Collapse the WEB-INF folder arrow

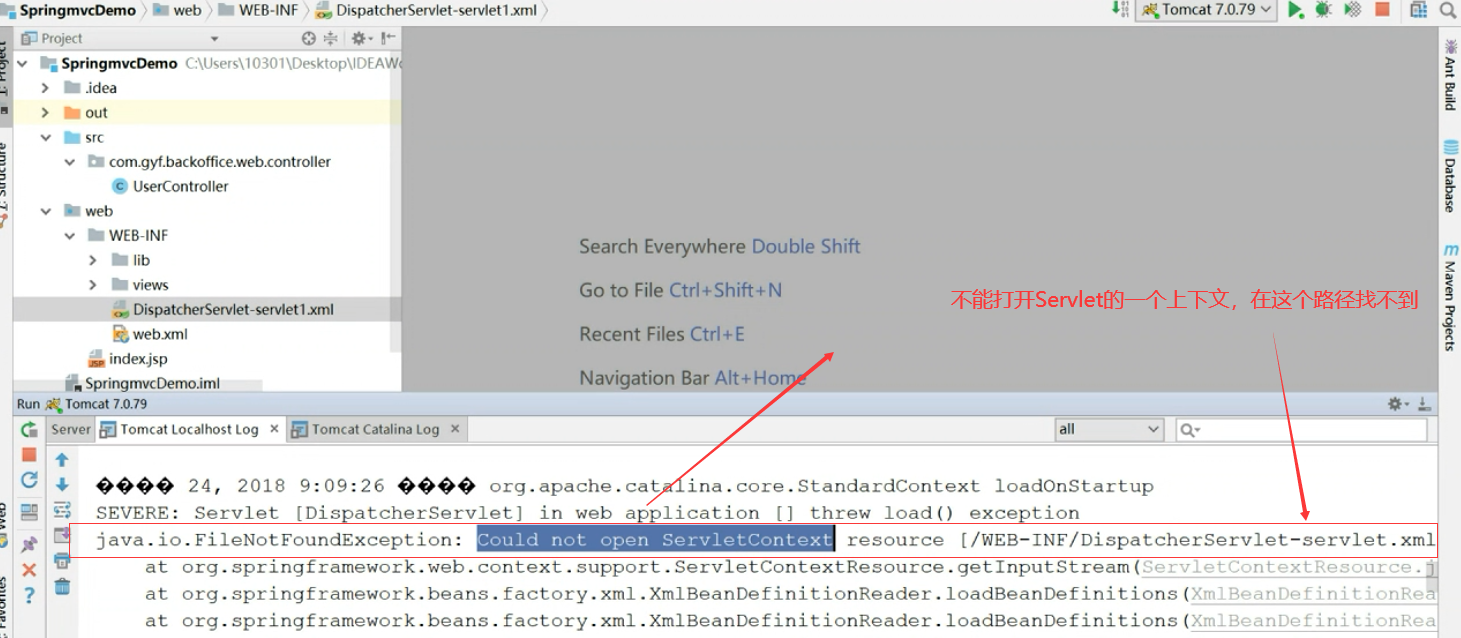tap(70, 236)
